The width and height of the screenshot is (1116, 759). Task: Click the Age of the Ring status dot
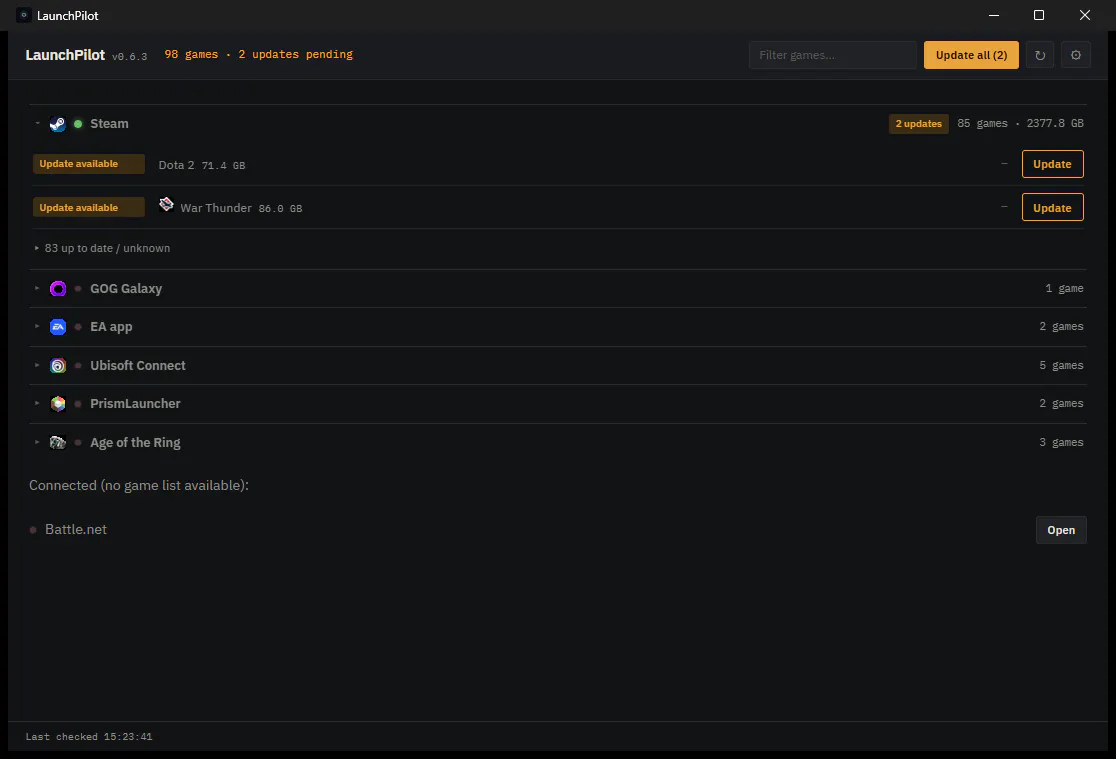[78, 442]
